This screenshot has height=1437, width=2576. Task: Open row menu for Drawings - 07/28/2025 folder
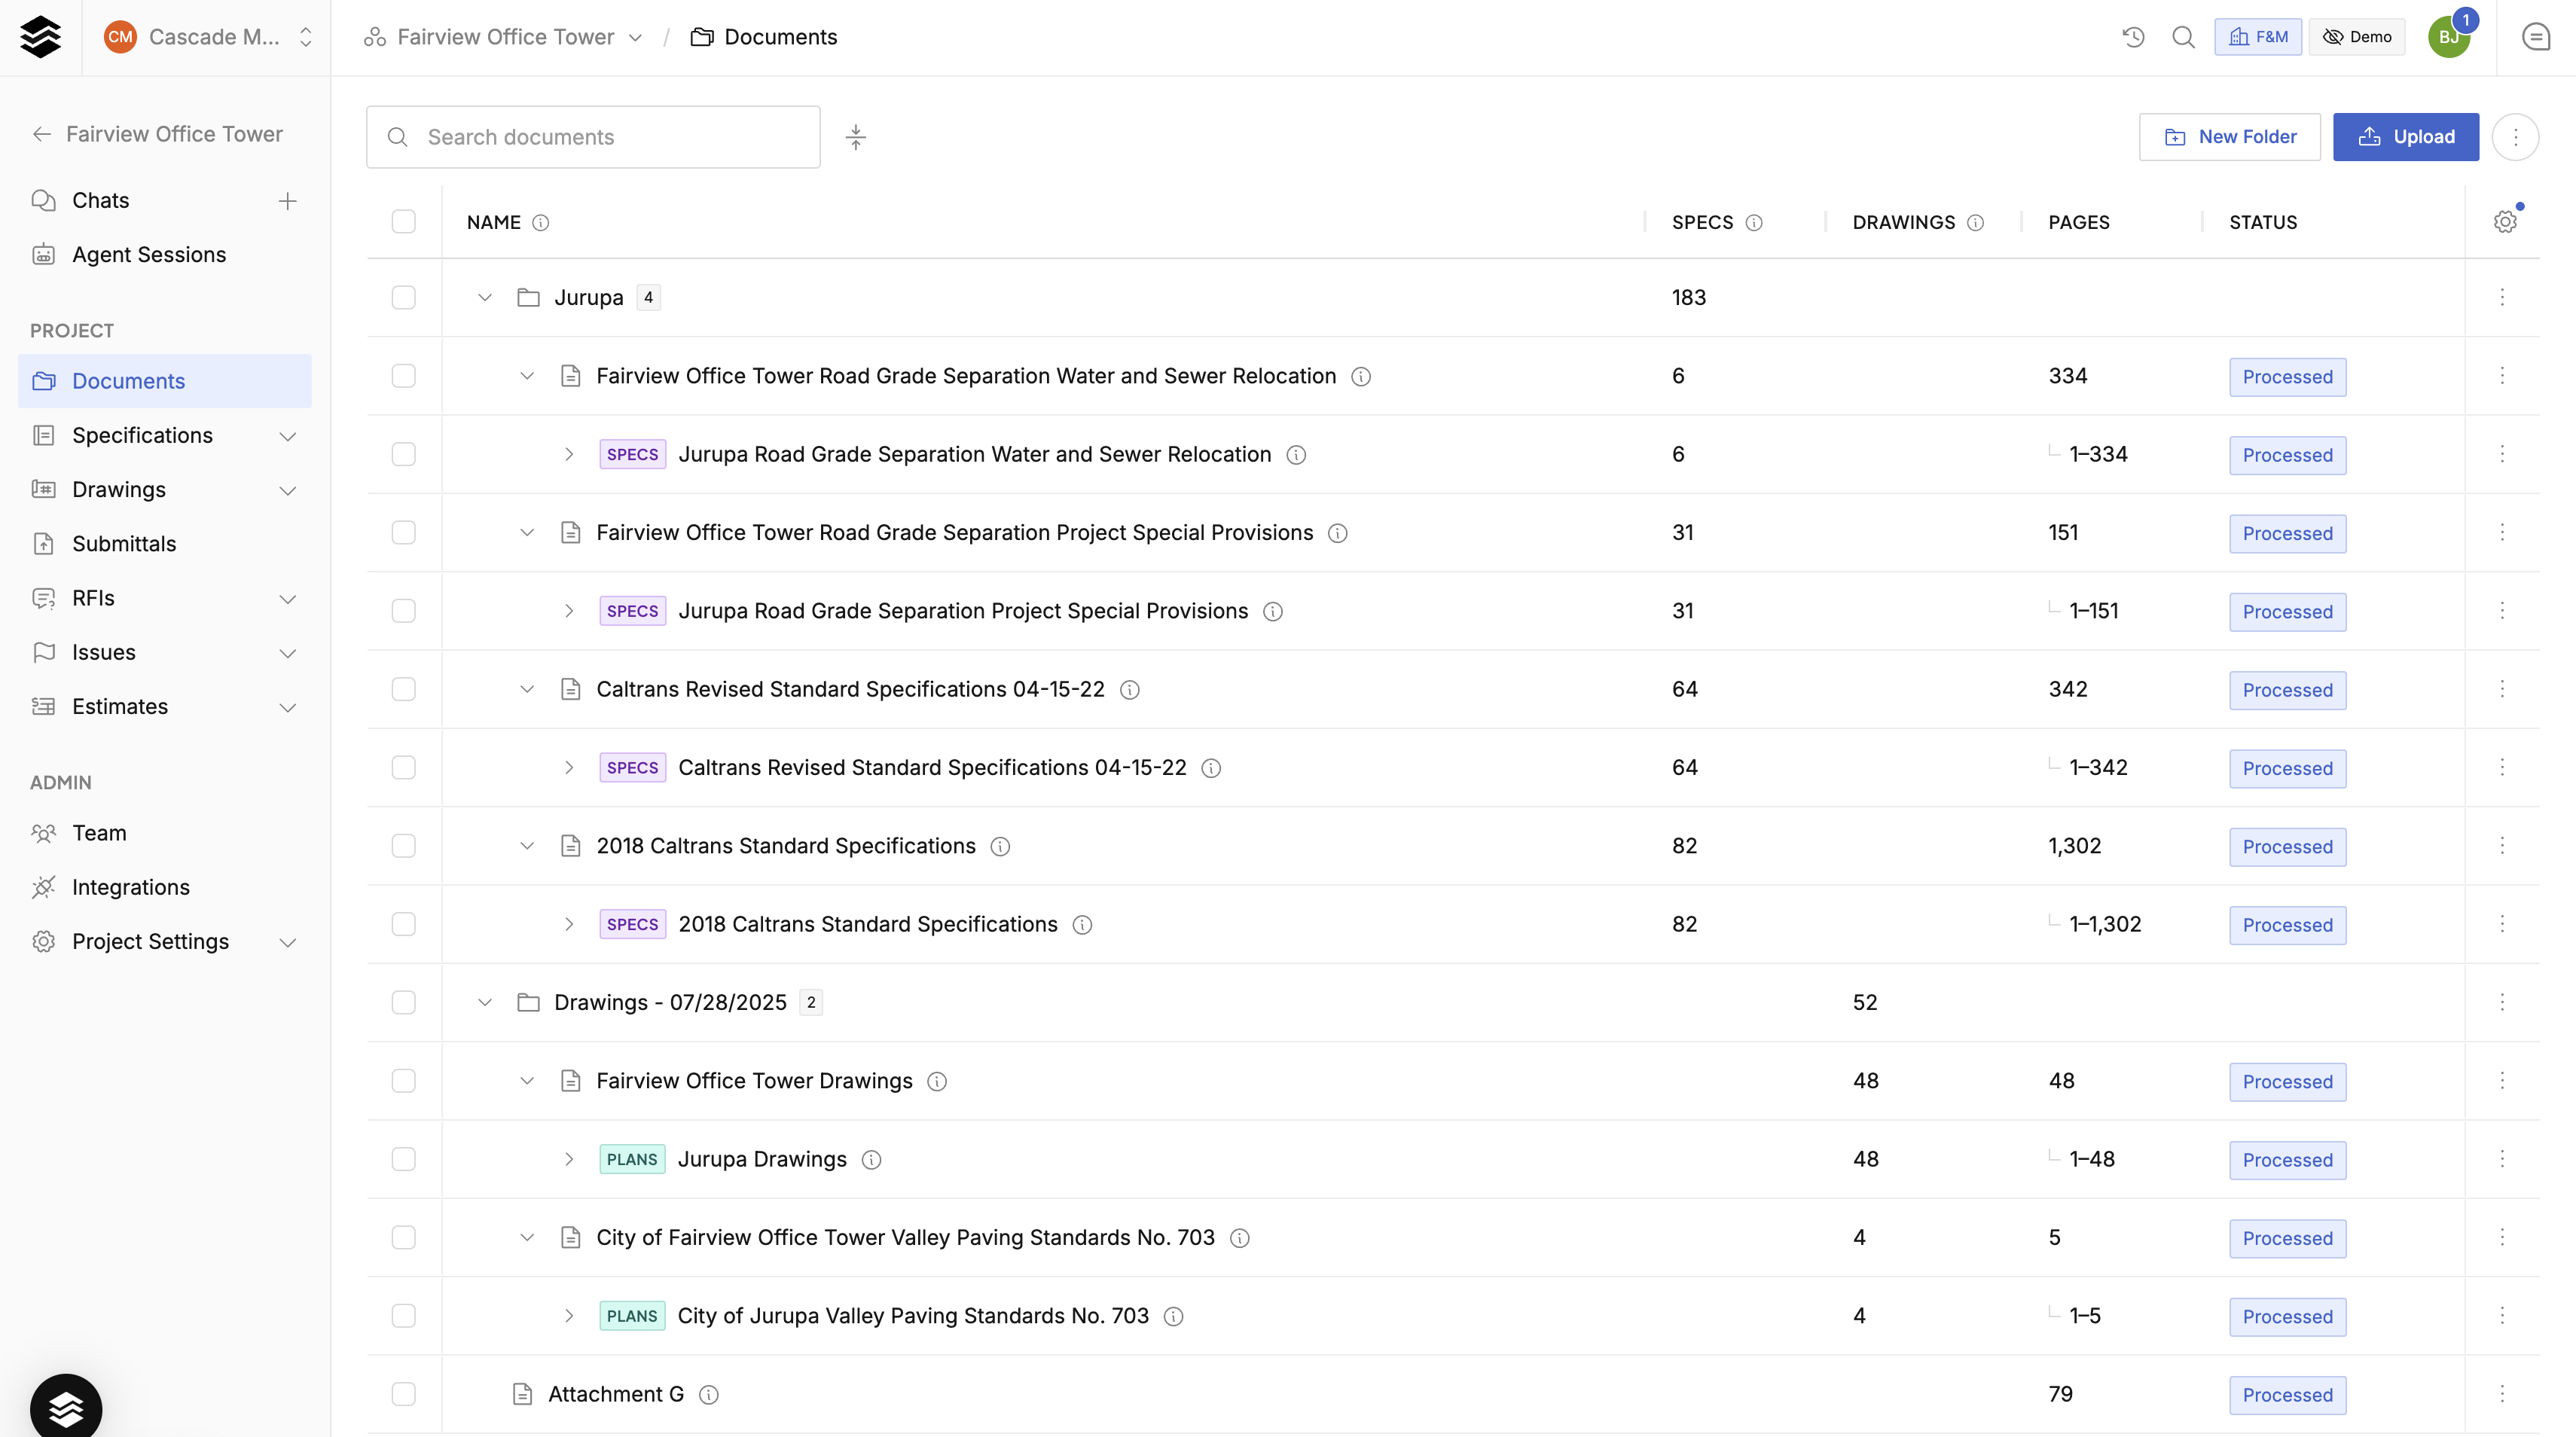(x=2502, y=1002)
